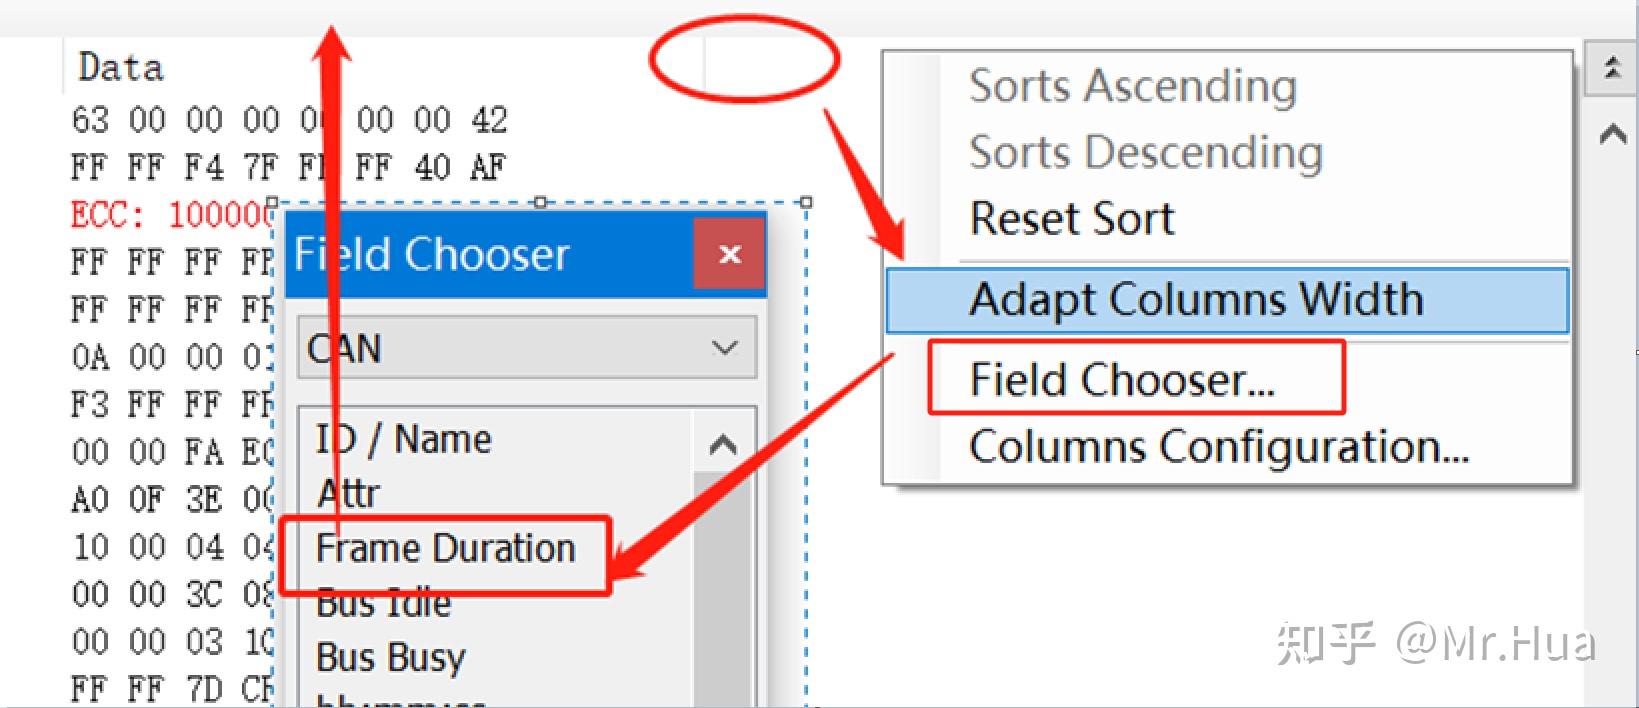The height and width of the screenshot is (708, 1639).
Task: Click the single up chevron icon at right
Action: pyautogui.click(x=1612, y=134)
